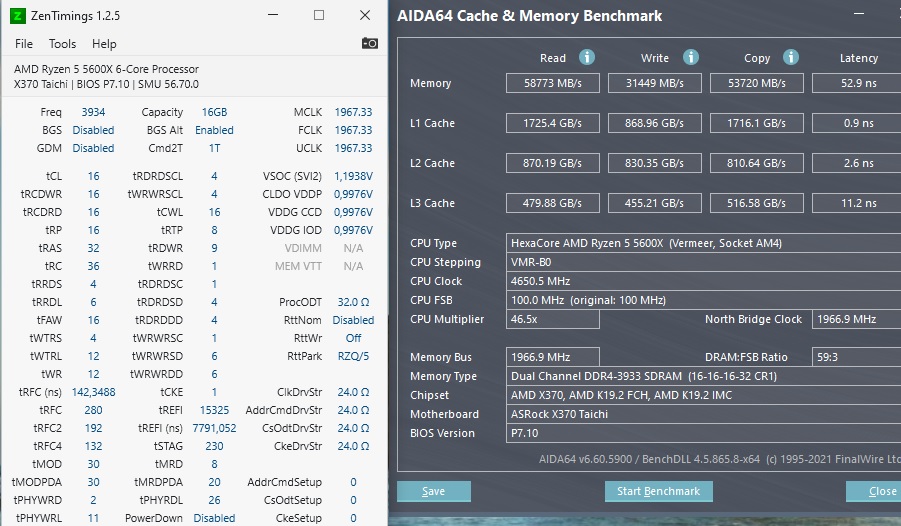Click the L3 Cache read value 479.88 GB/s

553,203
